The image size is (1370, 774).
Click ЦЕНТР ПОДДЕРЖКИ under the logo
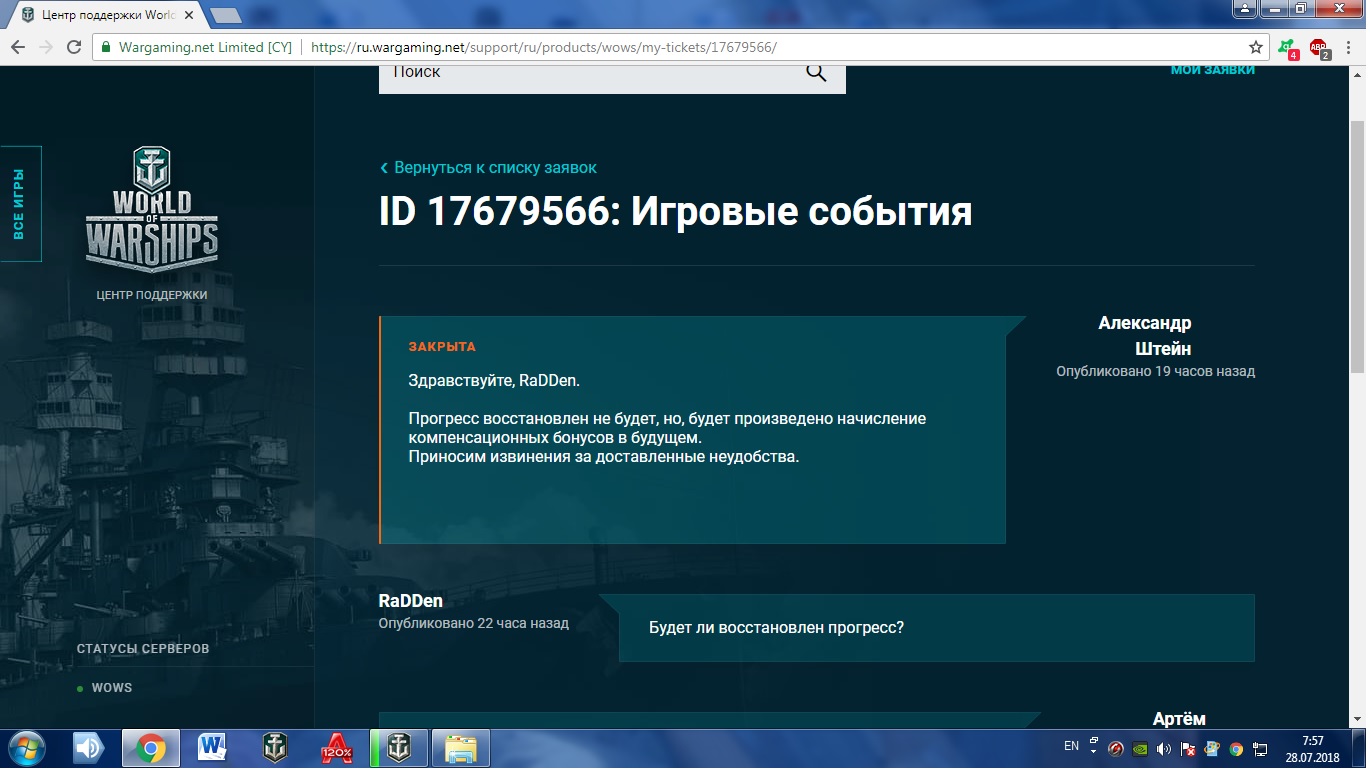(152, 295)
